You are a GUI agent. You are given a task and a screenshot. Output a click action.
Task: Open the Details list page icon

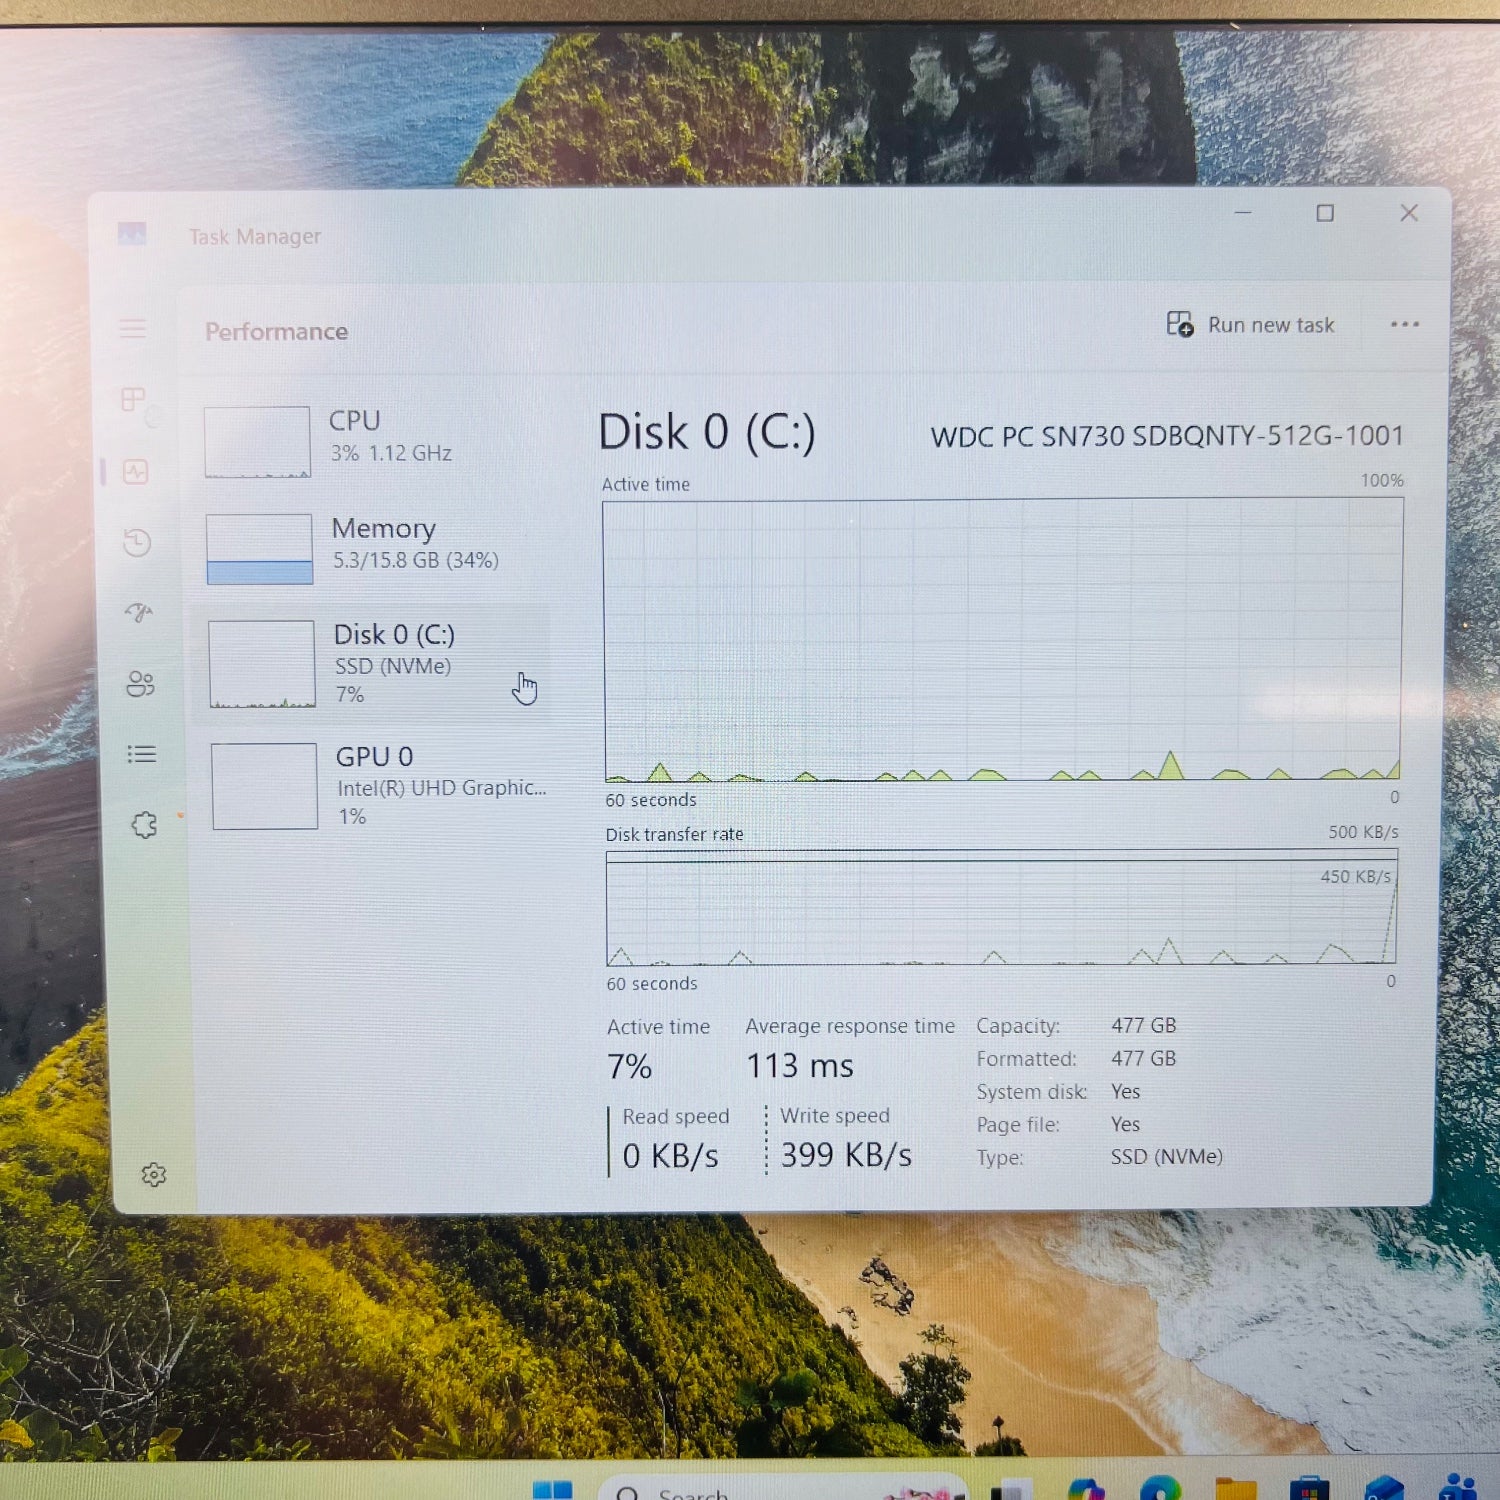click(x=142, y=754)
